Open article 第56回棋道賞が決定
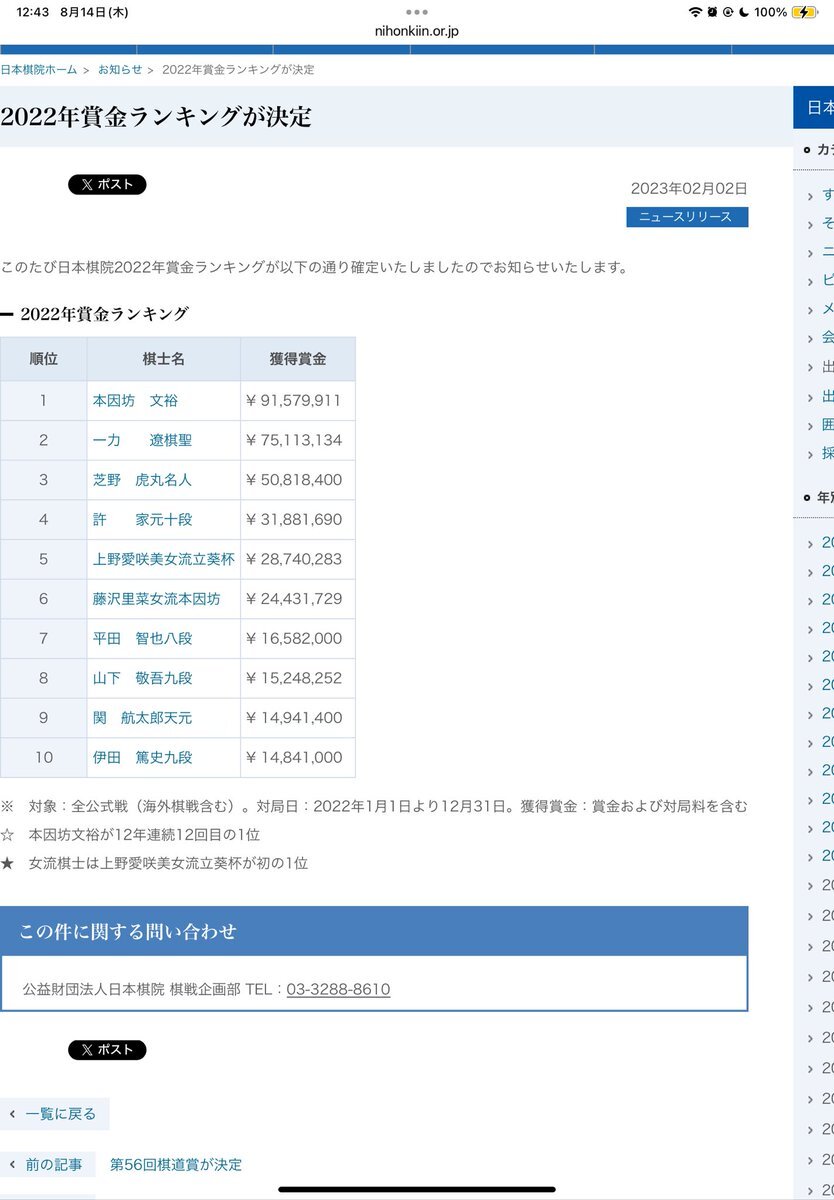834x1200 pixels. point(176,1165)
